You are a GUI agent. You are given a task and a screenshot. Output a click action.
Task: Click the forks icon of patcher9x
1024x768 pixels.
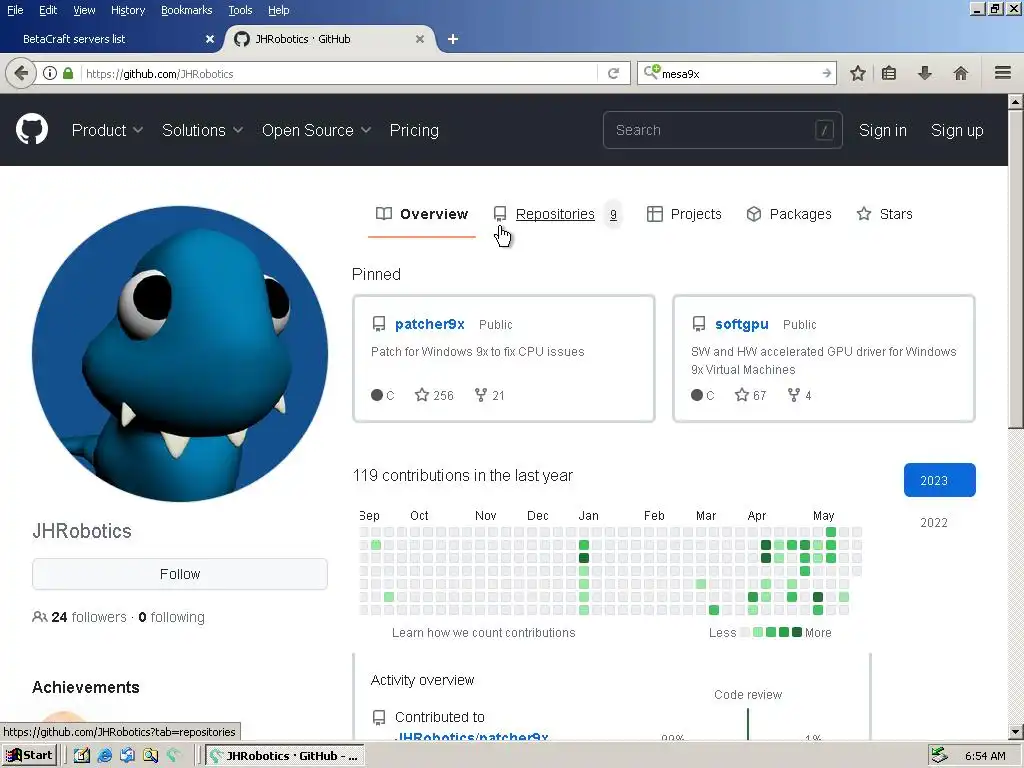(481, 395)
